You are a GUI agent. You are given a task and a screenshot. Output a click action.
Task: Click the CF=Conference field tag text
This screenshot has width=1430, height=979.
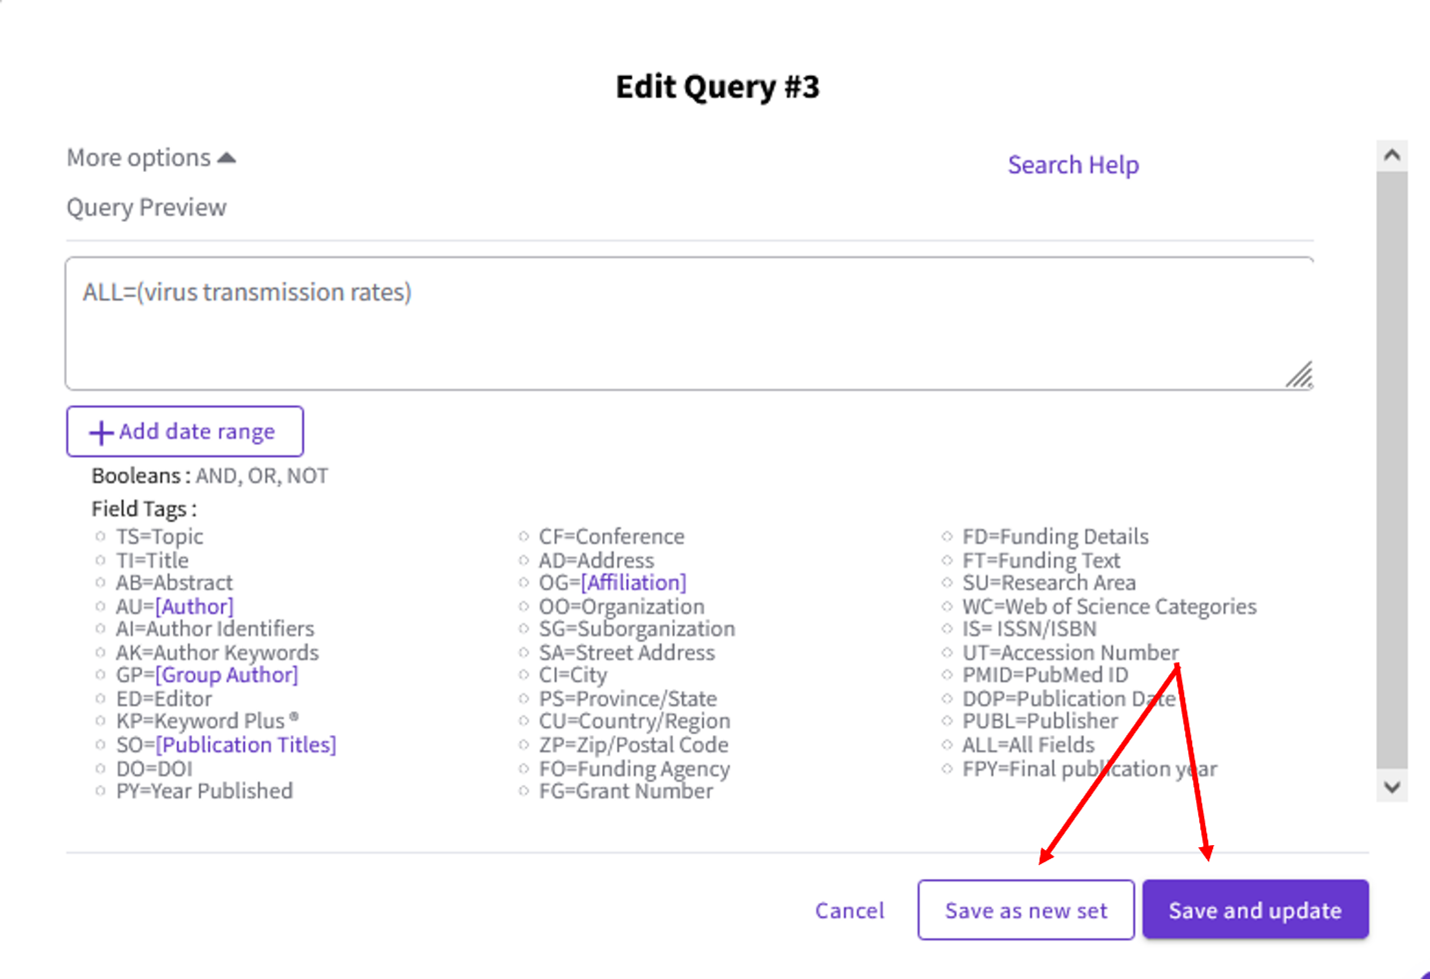click(612, 537)
